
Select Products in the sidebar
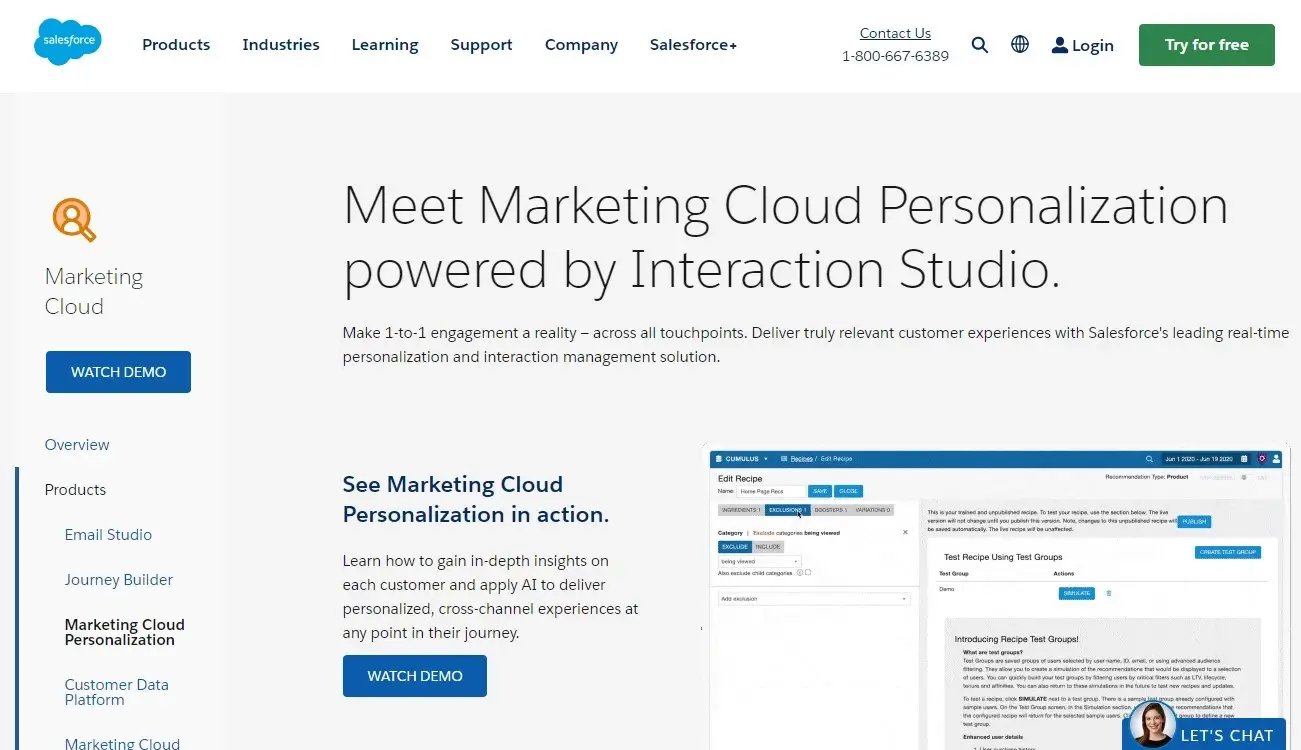point(75,490)
